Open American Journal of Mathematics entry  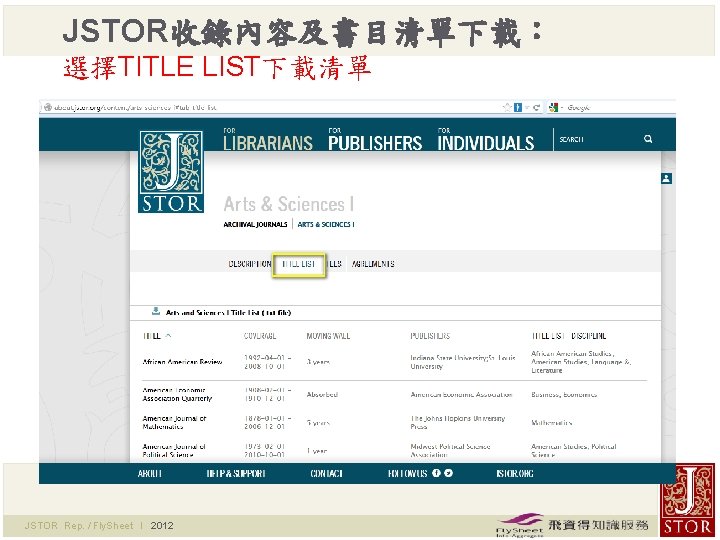pos(174,422)
